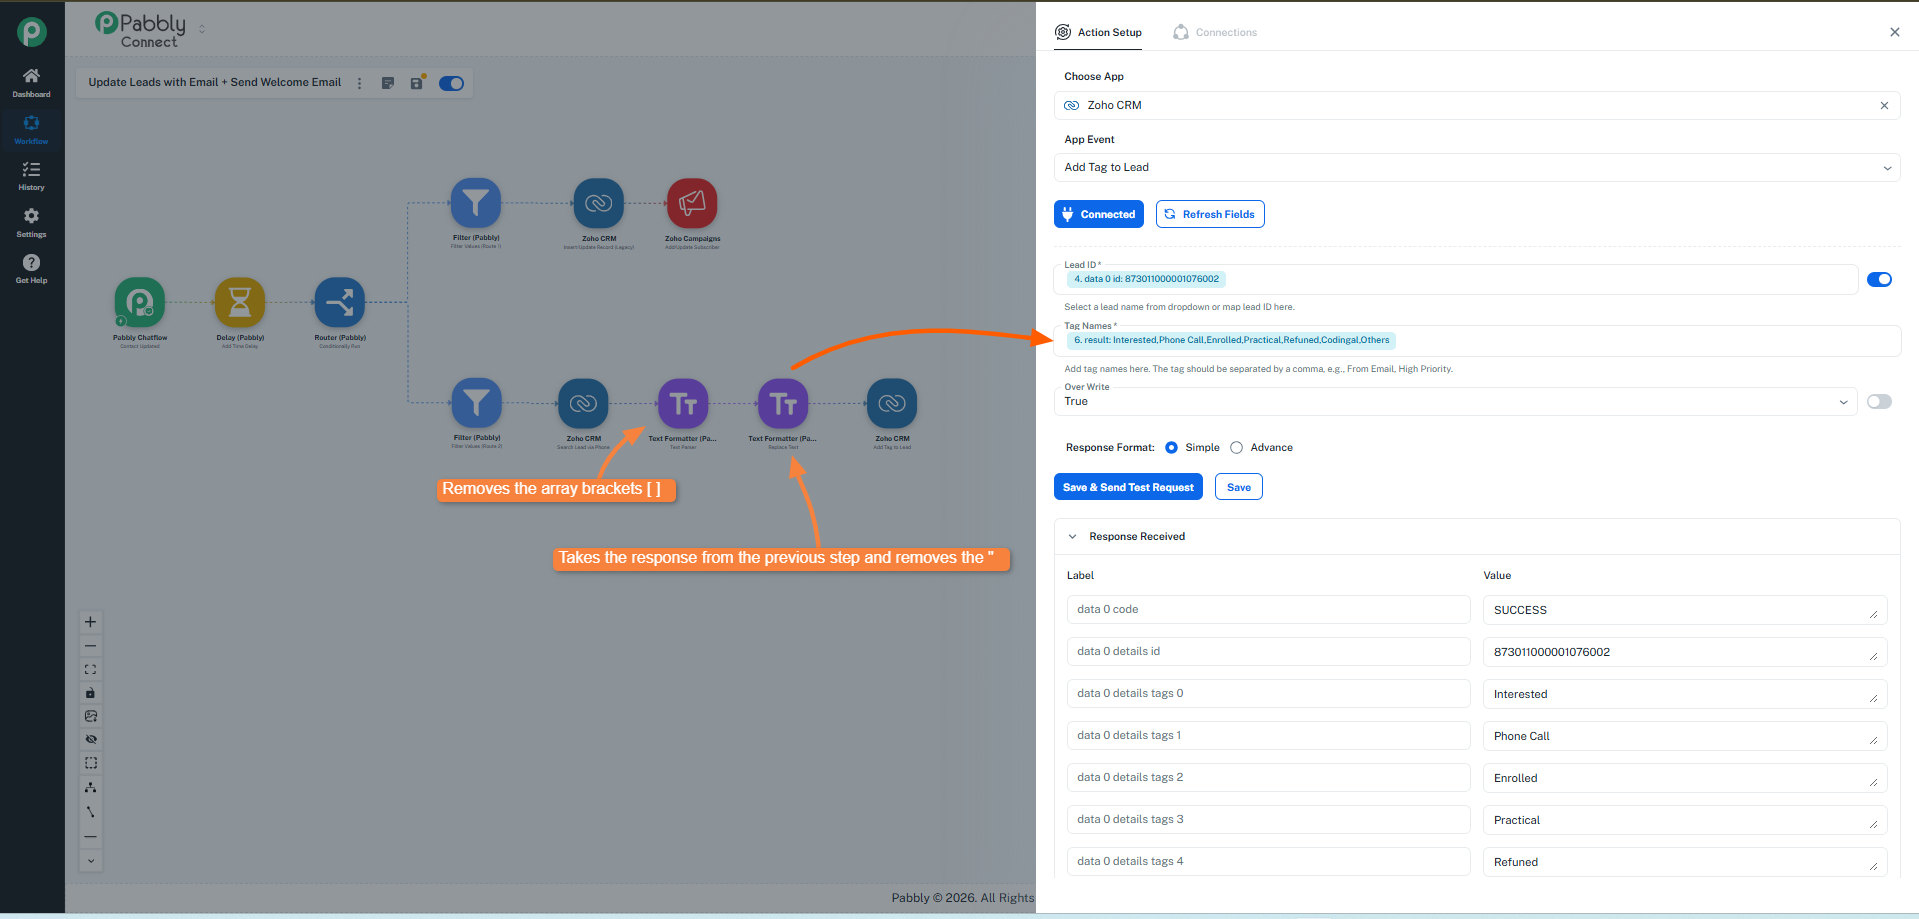Toggle the workflow enable switch
This screenshot has height=919, width=1919.
452,83
